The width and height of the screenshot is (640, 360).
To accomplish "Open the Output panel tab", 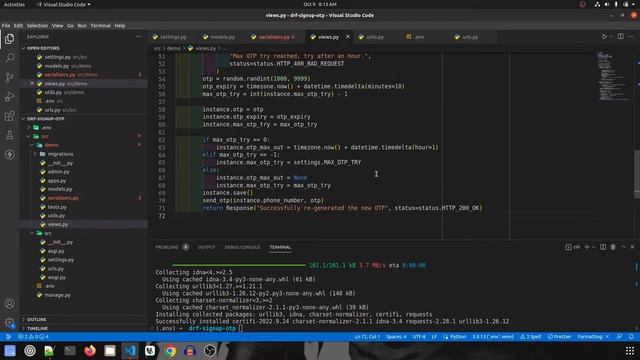I will click(x=206, y=247).
